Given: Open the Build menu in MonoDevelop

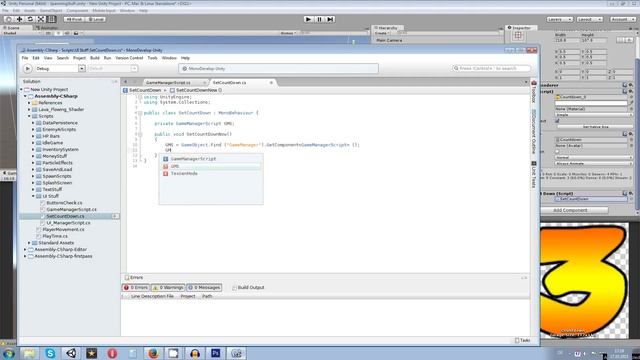Looking at the screenshot, I should (x=95, y=58).
